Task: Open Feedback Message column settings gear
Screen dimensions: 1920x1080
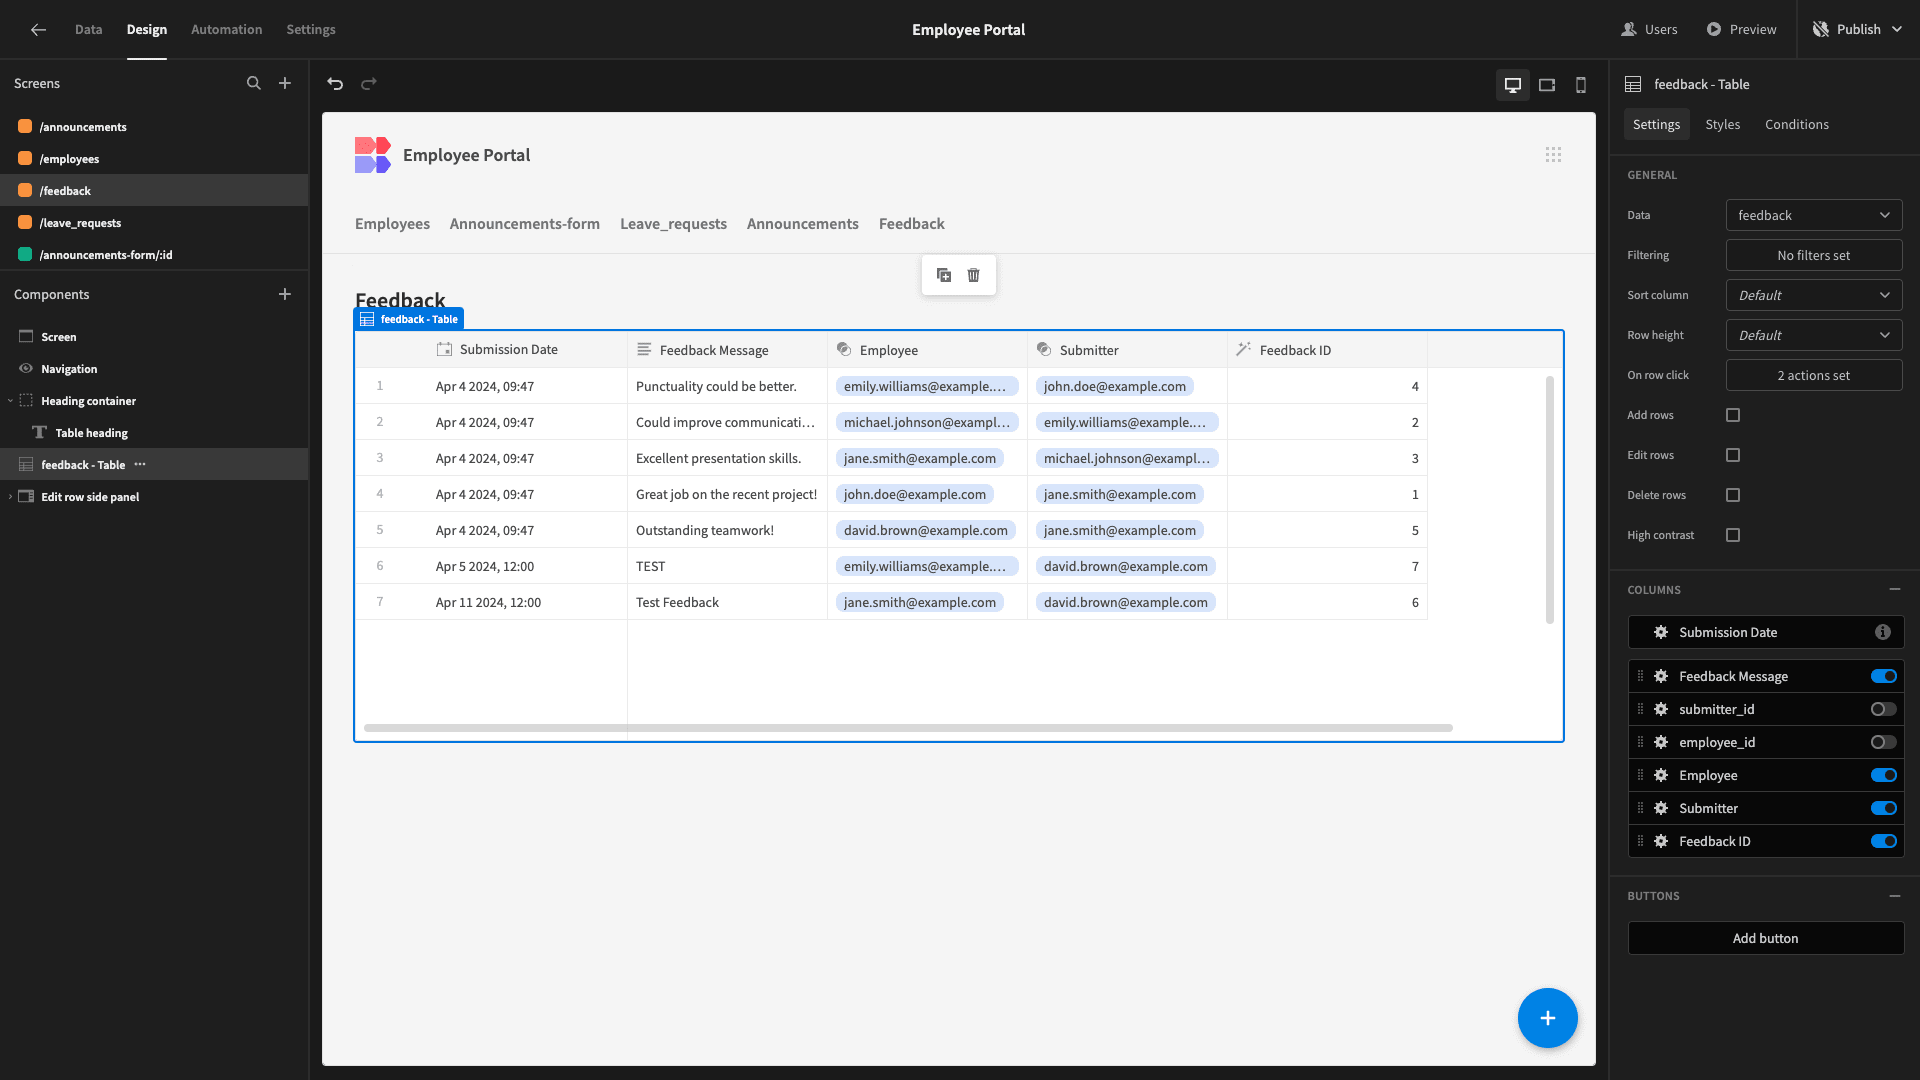Action: (x=1661, y=676)
